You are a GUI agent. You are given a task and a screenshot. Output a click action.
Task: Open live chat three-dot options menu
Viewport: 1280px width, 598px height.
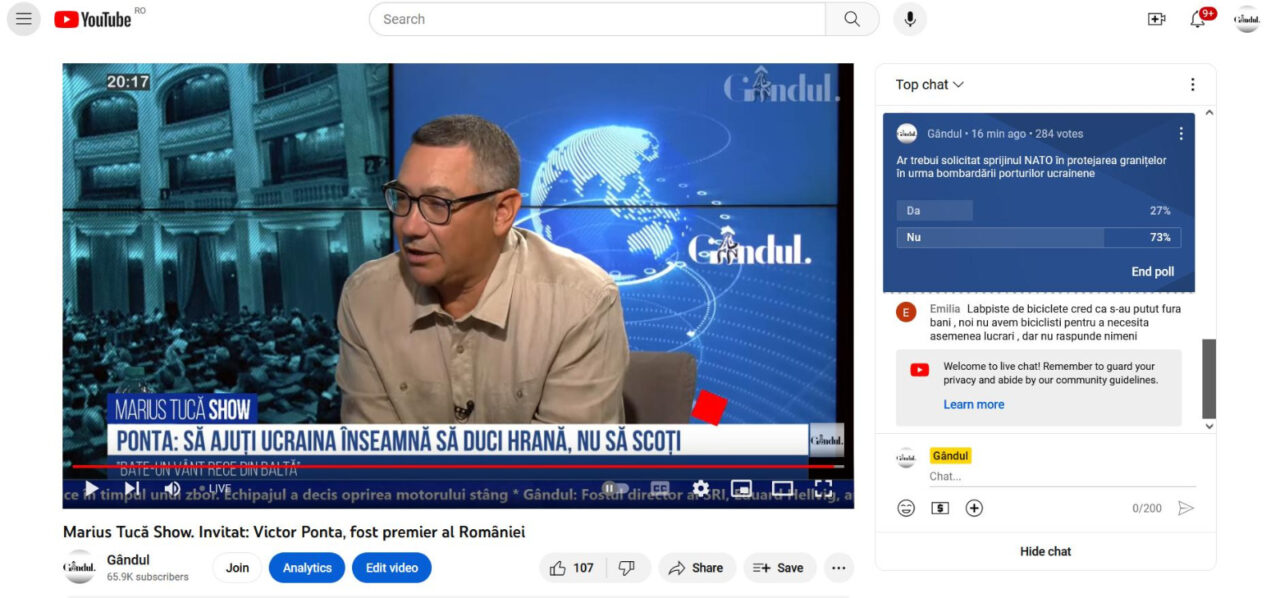point(1192,85)
